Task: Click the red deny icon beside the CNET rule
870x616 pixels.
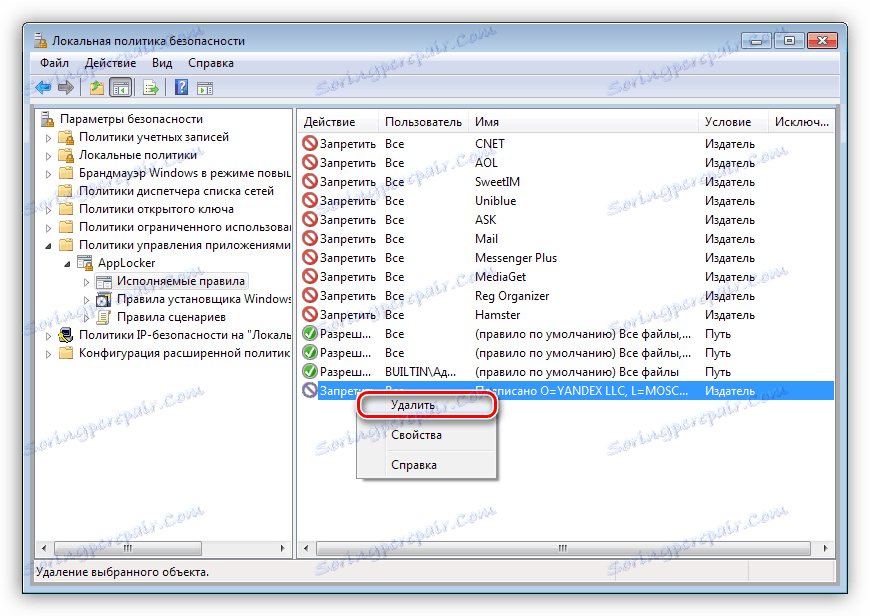Action: pyautogui.click(x=309, y=143)
